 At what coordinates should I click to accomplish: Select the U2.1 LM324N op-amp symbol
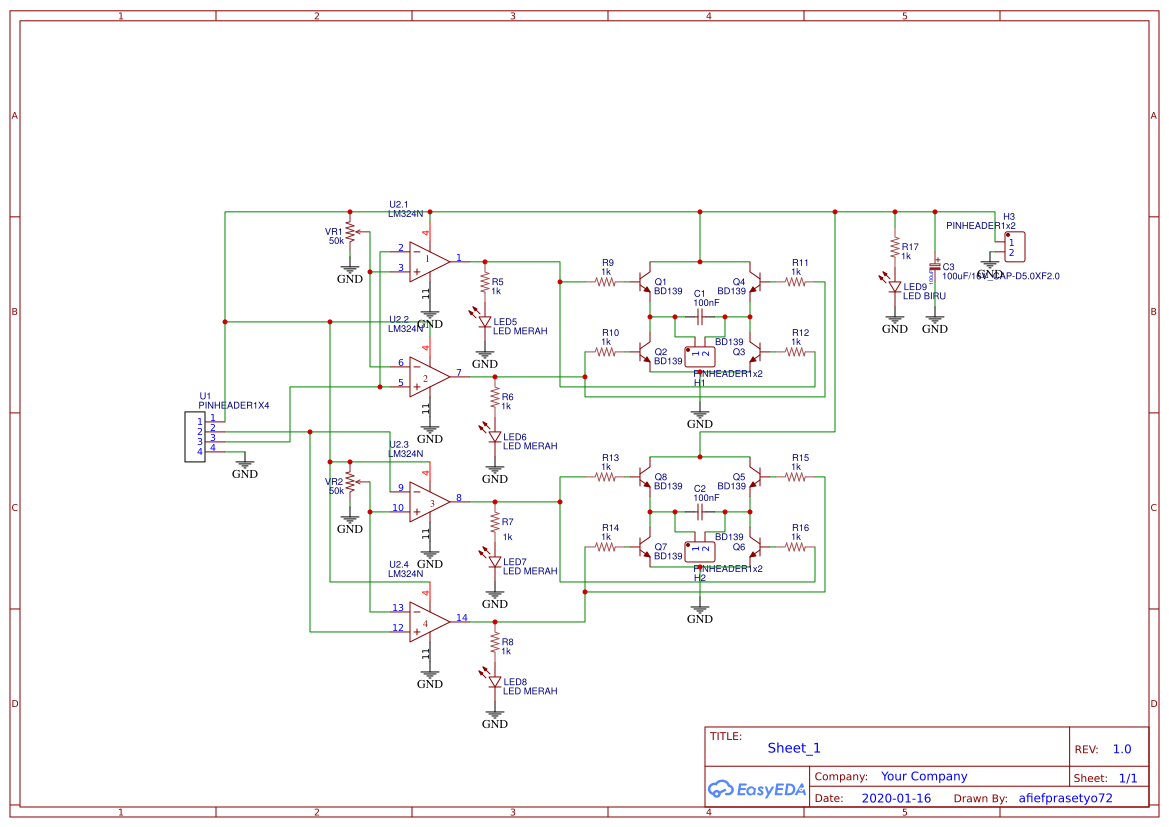[x=427, y=260]
